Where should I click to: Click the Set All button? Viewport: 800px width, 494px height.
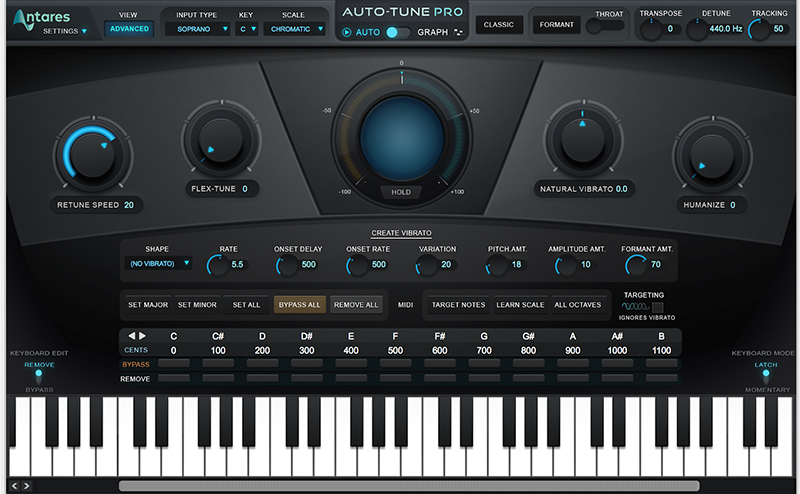246,305
